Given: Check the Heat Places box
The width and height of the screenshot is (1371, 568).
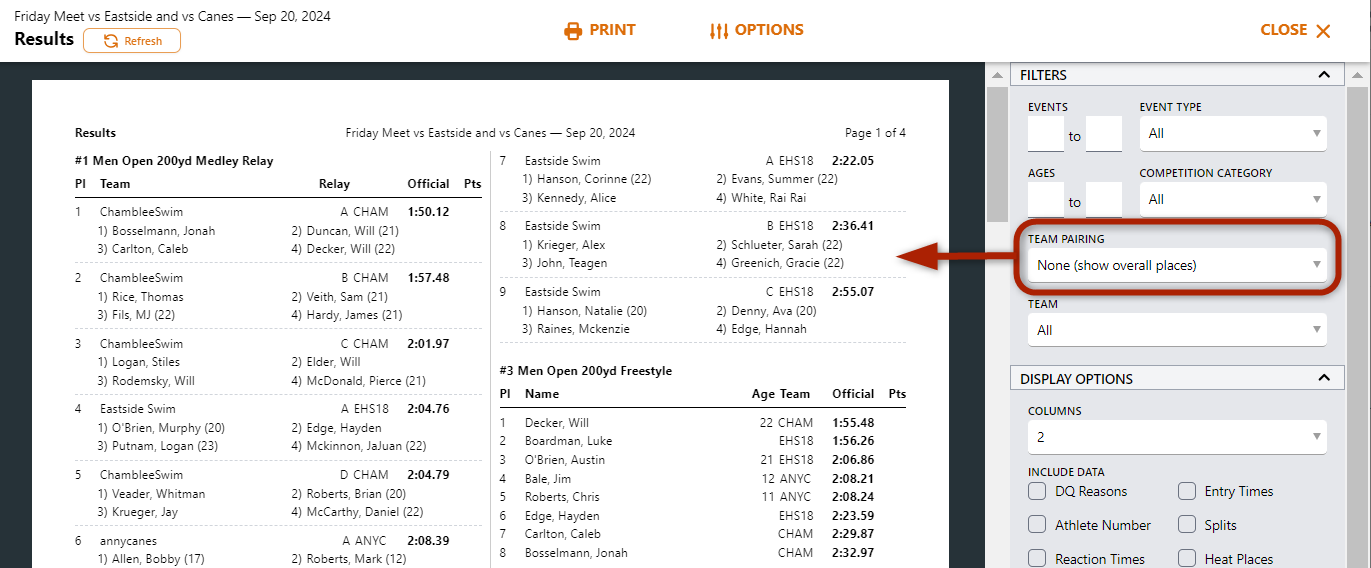Looking at the screenshot, I should (1187, 559).
